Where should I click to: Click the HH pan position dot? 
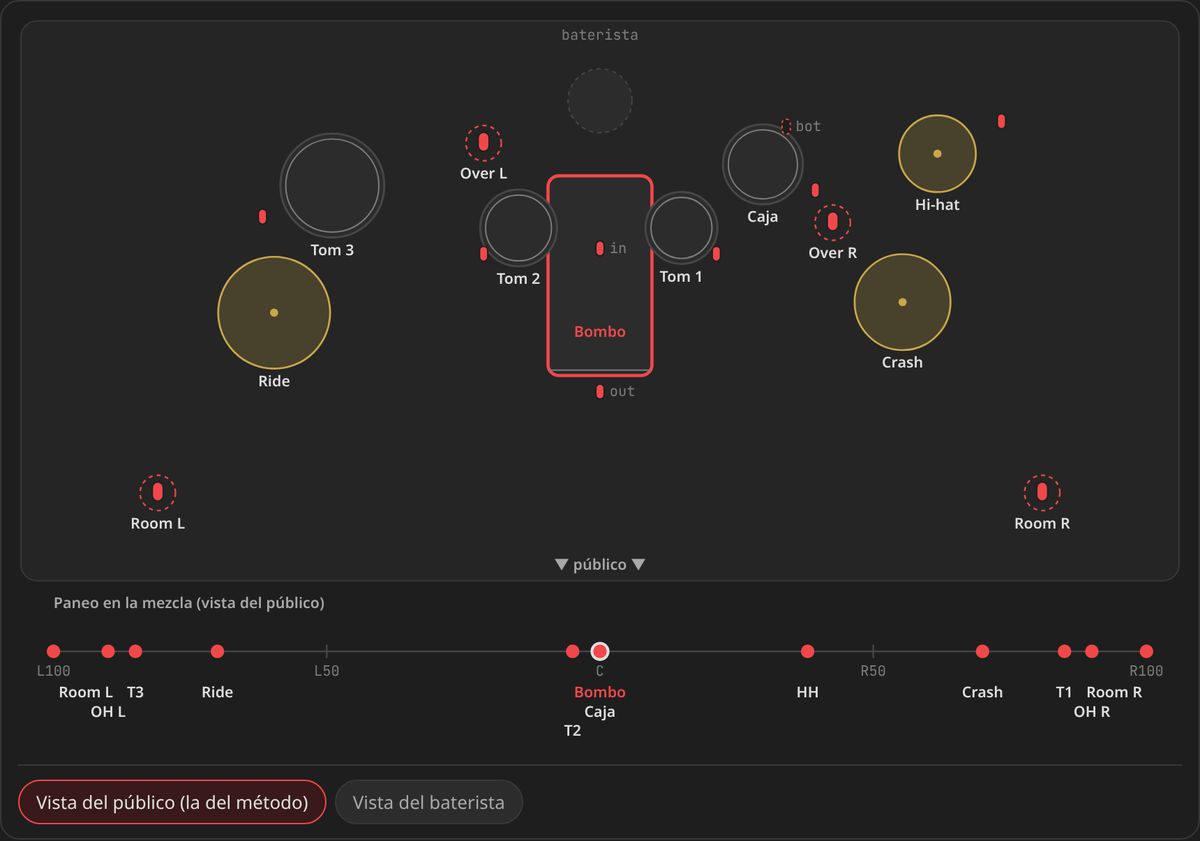pos(808,651)
